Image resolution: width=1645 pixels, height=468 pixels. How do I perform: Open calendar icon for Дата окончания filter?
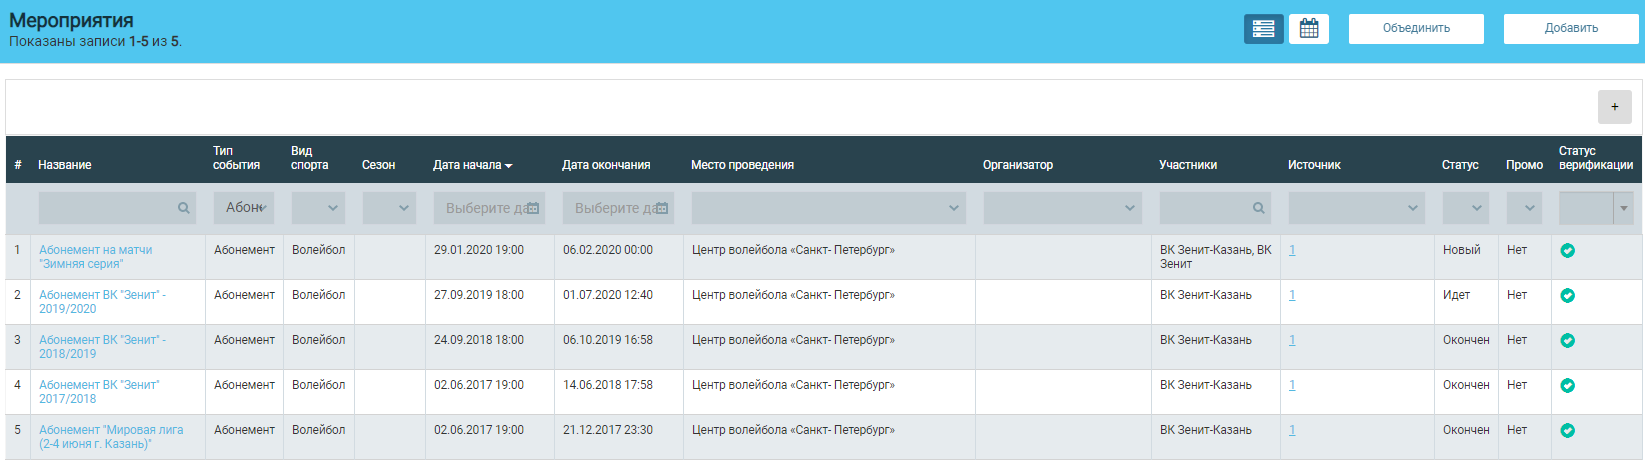[x=662, y=208]
